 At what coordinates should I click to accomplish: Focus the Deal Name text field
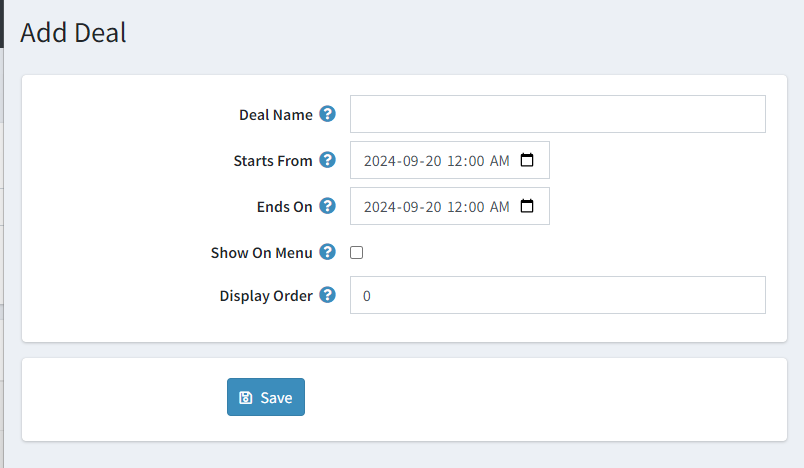(558, 114)
